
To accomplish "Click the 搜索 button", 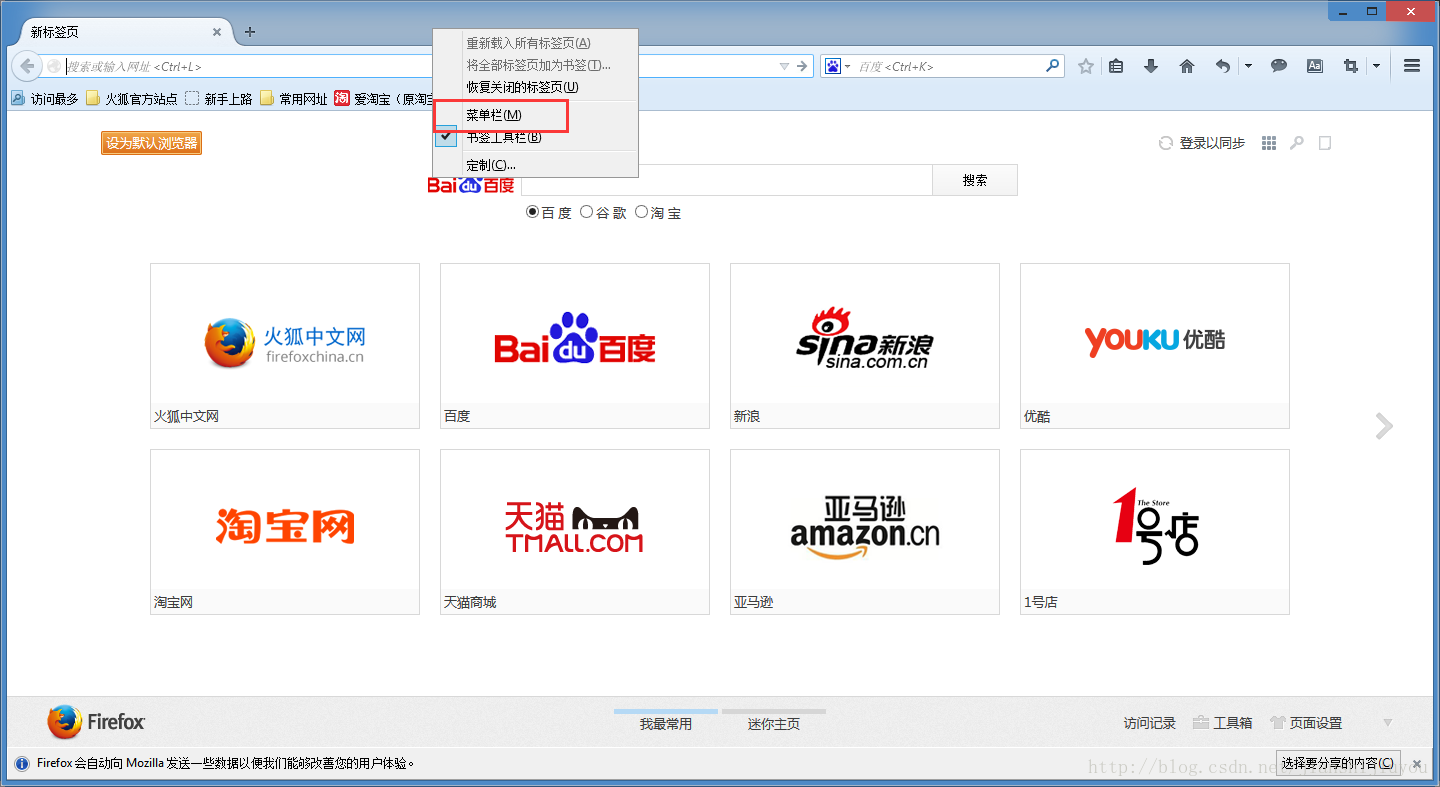I will pyautogui.click(x=975, y=180).
